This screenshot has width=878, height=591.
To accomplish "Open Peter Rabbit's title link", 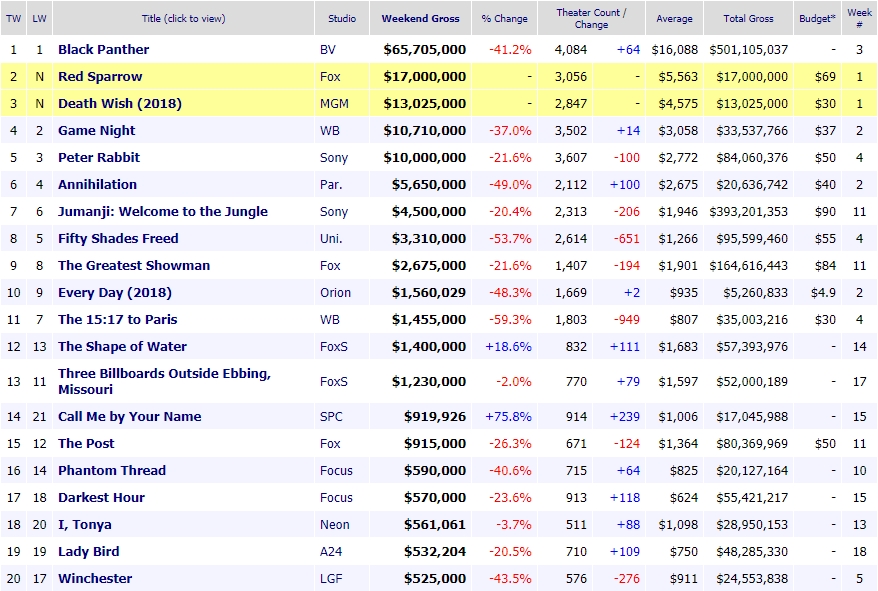I will pos(99,157).
